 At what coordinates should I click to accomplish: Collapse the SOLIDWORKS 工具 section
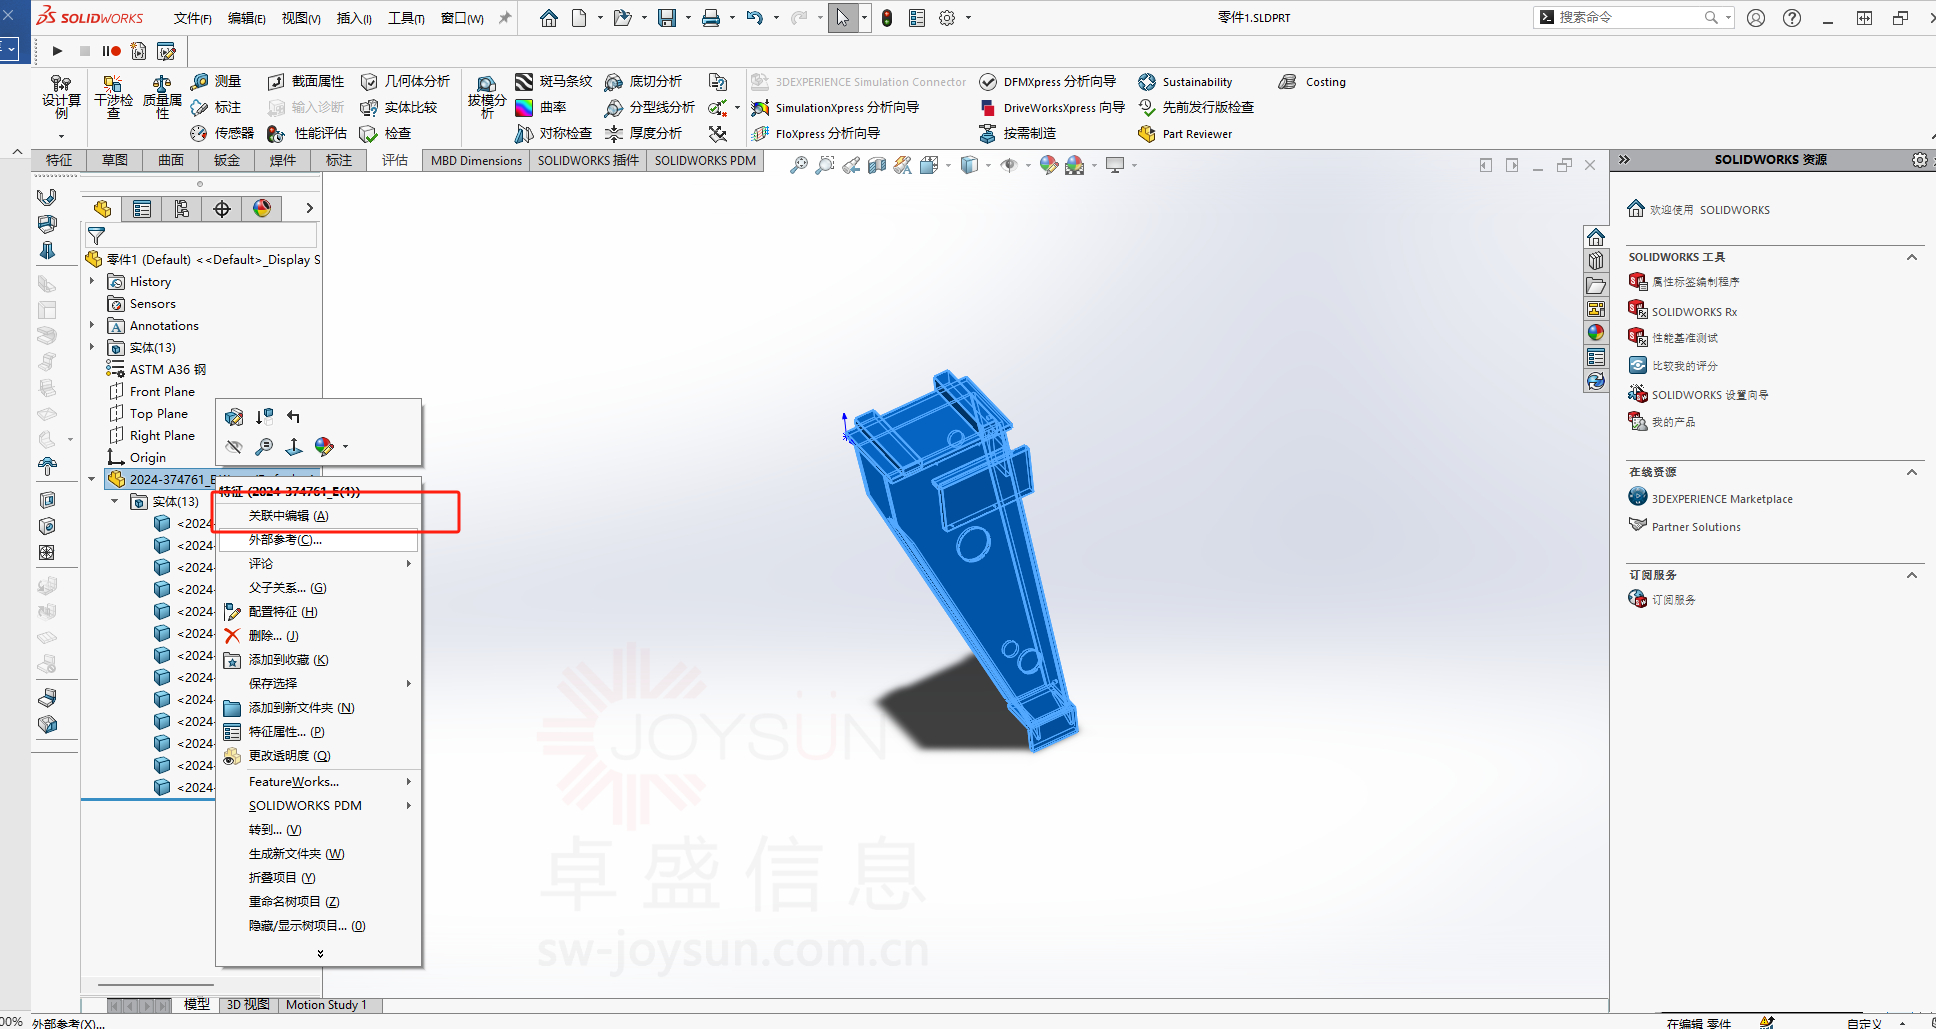click(x=1911, y=257)
